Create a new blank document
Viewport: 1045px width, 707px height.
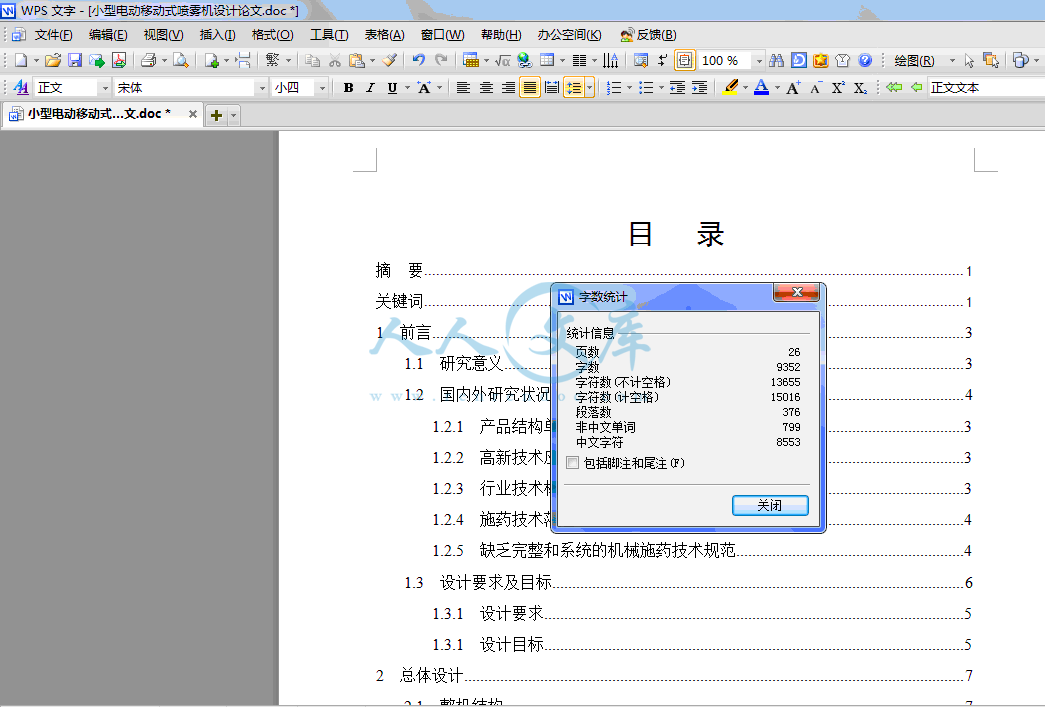coord(21,61)
